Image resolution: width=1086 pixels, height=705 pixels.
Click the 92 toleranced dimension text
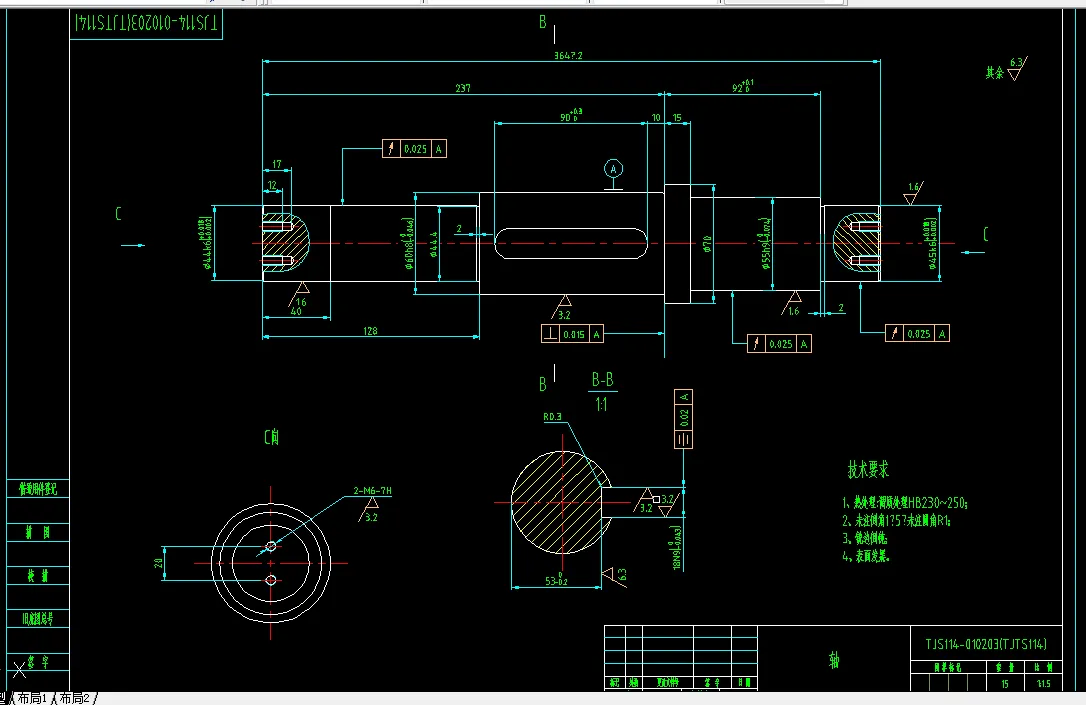(x=742, y=87)
